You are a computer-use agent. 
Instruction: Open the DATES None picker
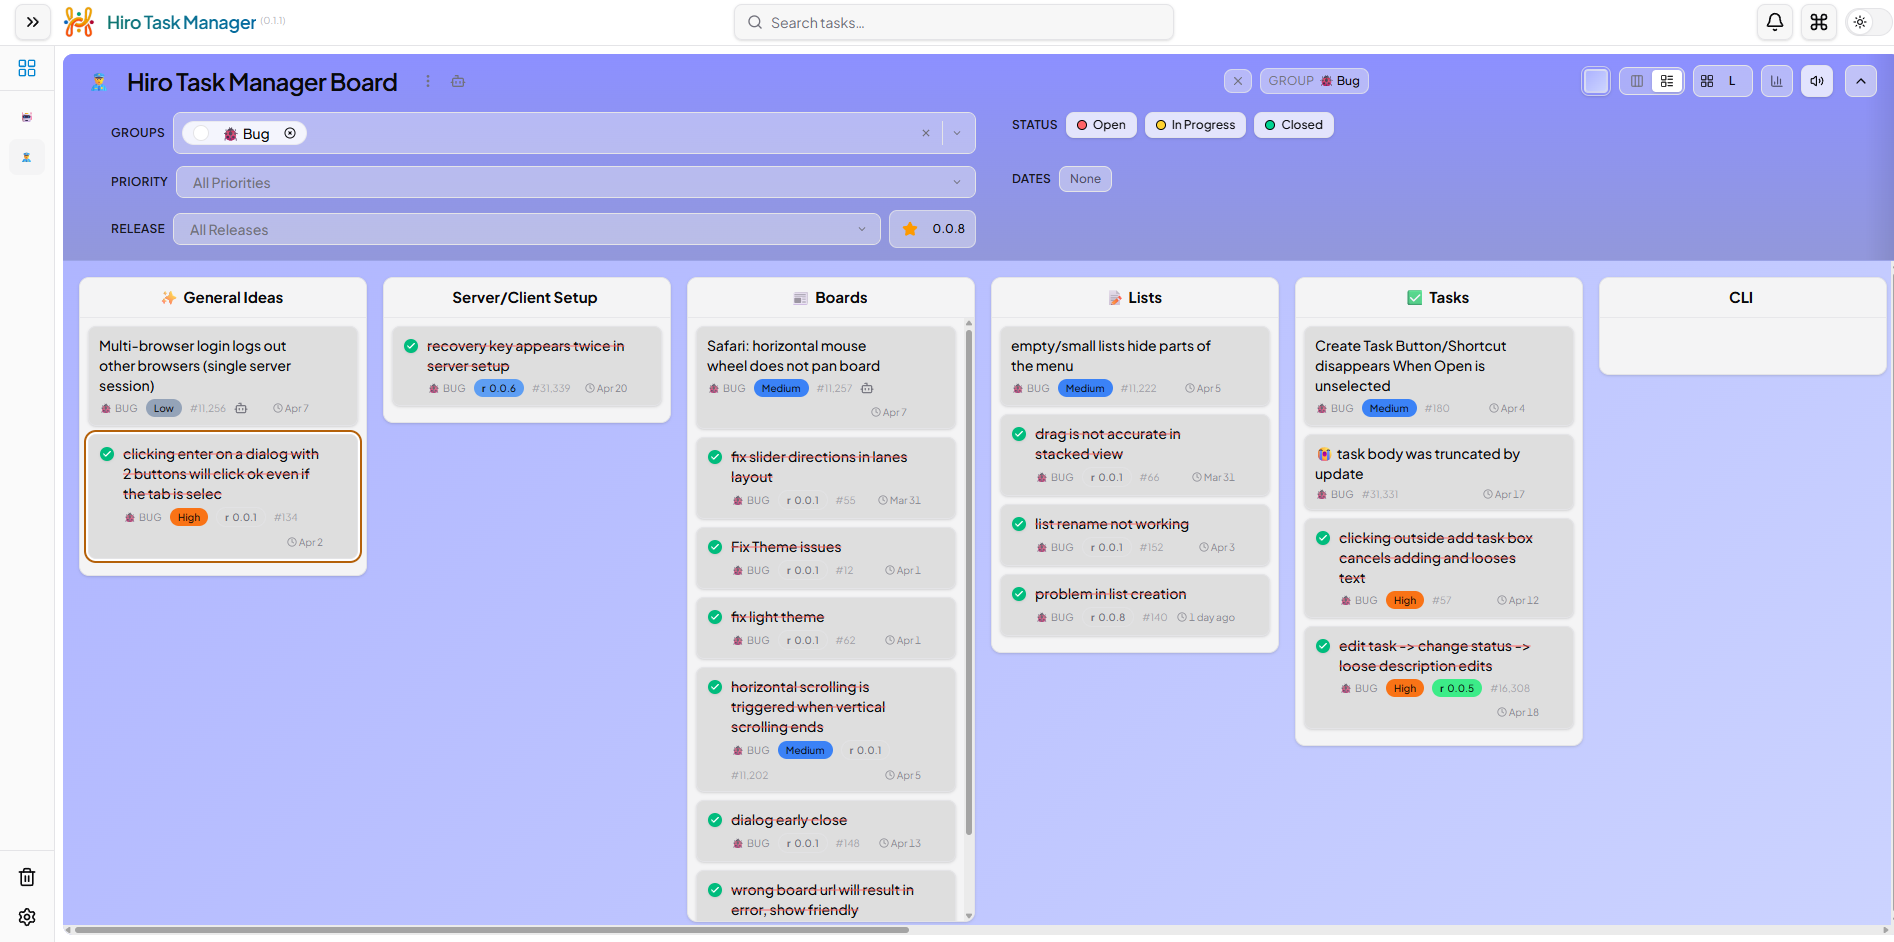(1085, 178)
